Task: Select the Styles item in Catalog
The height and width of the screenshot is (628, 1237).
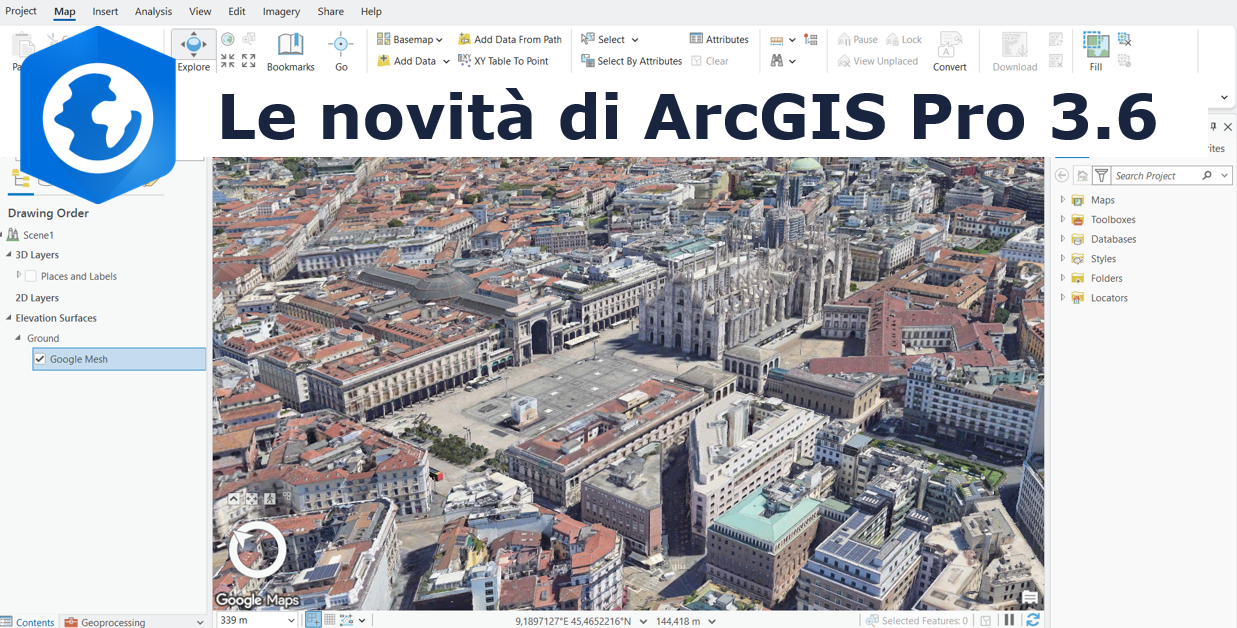Action: [1103, 259]
